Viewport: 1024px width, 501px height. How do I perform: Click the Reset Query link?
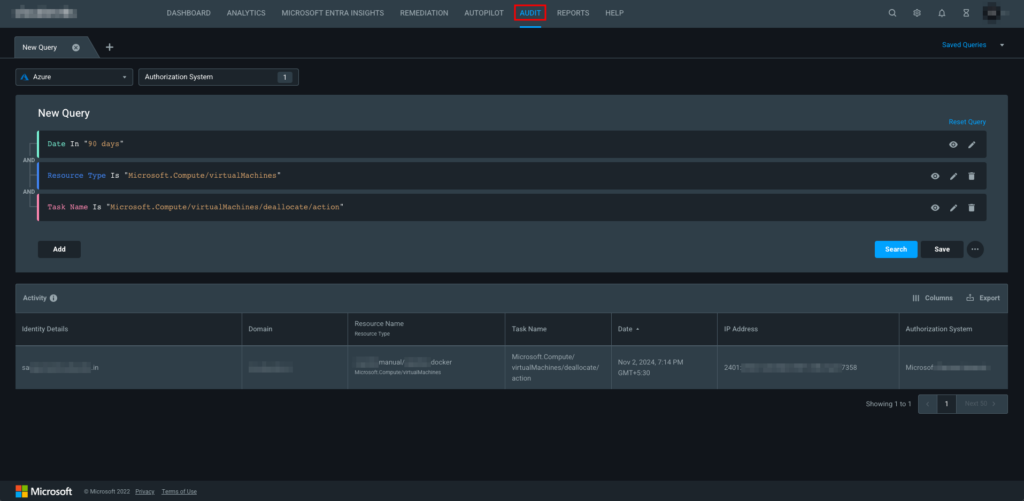(967, 122)
